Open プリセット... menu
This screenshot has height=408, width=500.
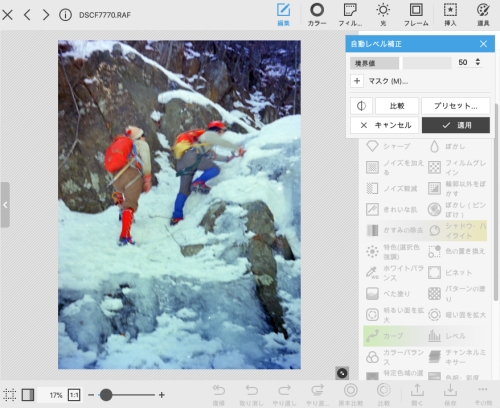tap(456, 106)
